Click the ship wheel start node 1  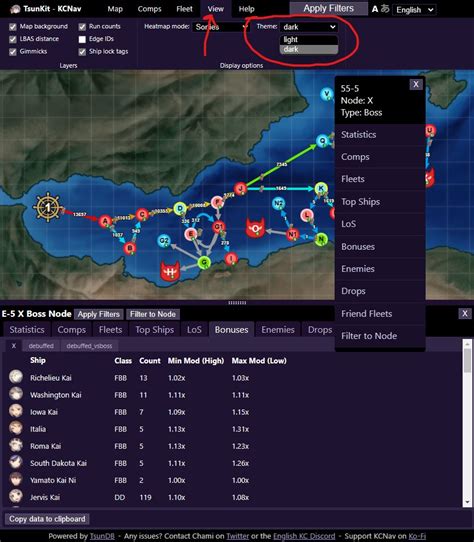click(48, 207)
